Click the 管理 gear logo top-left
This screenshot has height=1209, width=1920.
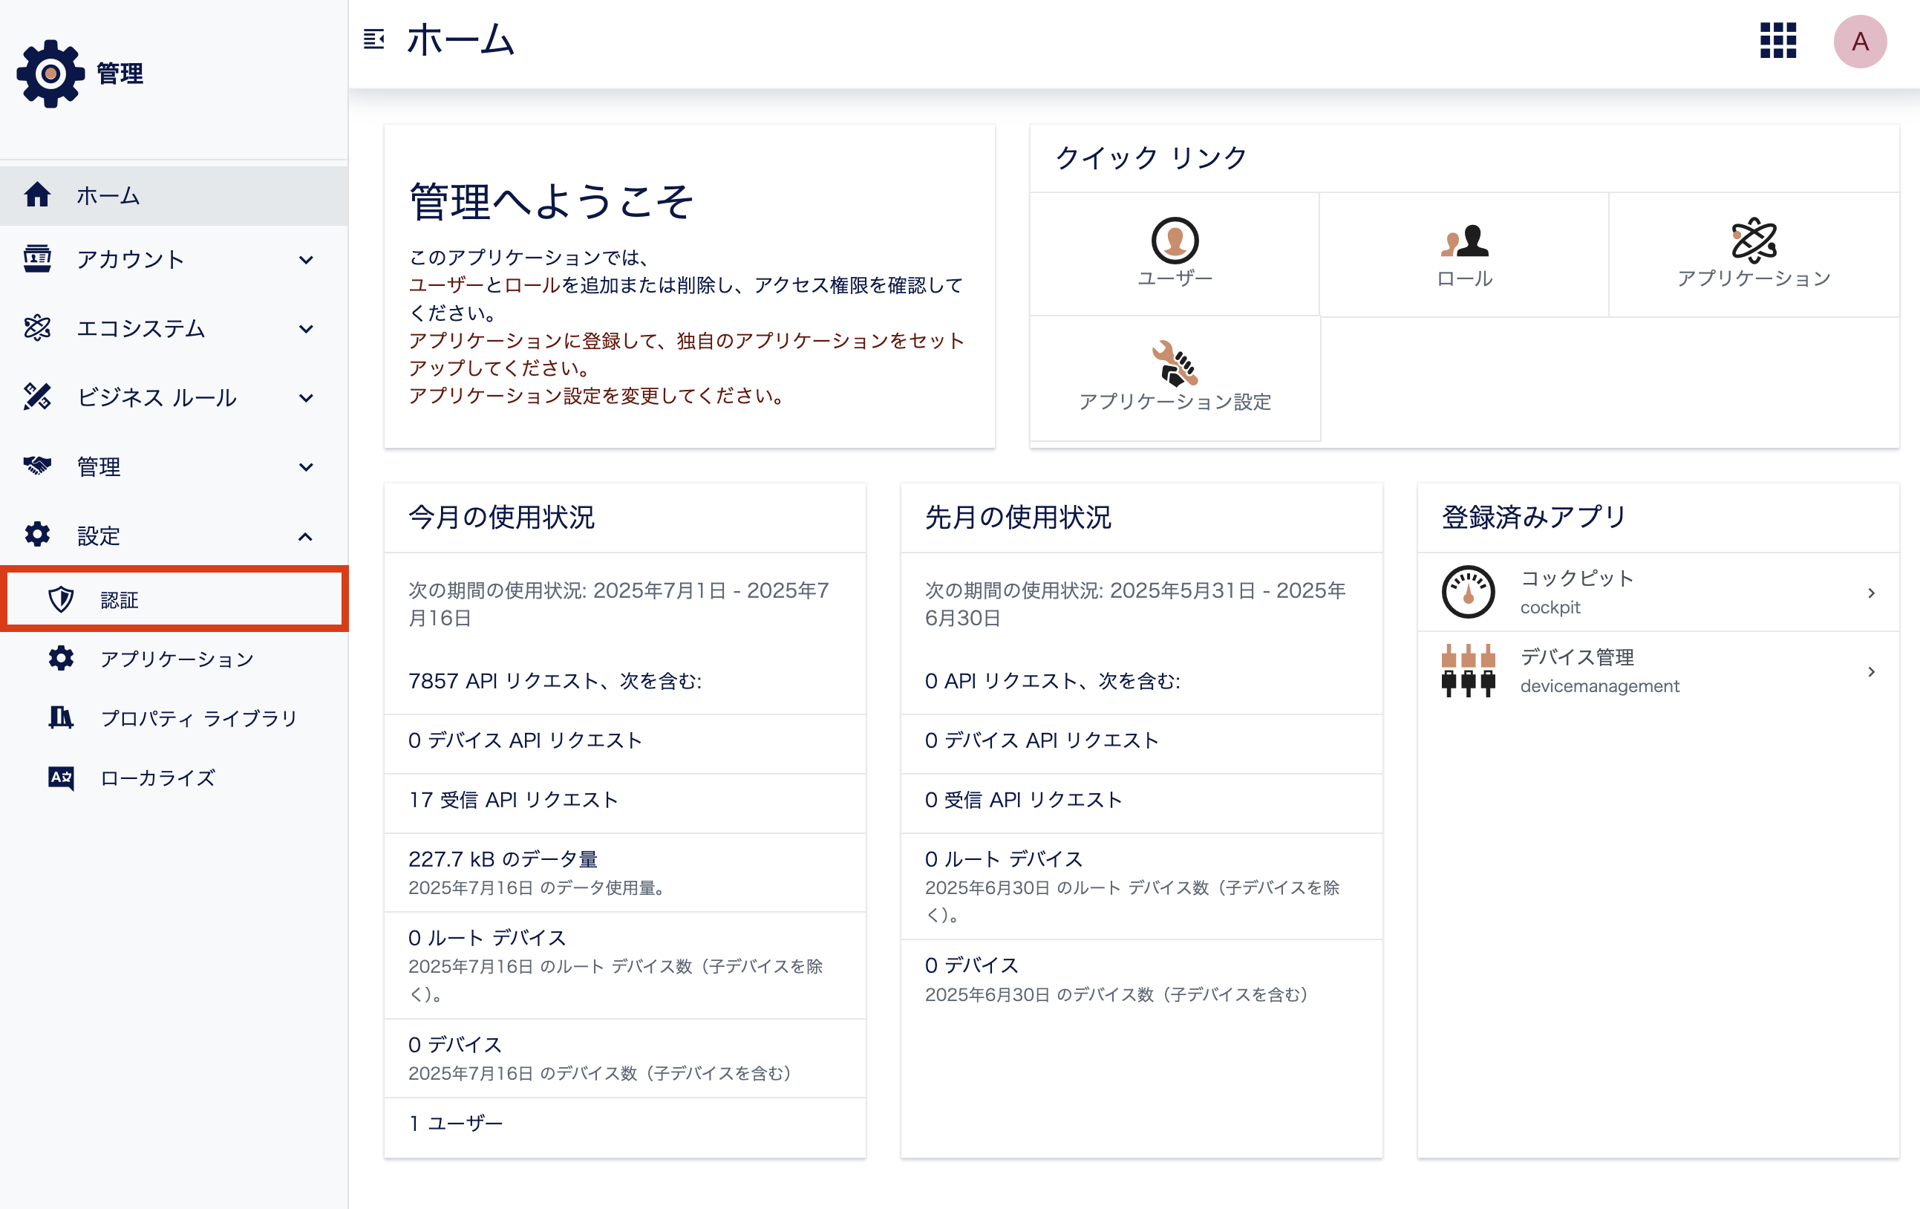tap(49, 72)
